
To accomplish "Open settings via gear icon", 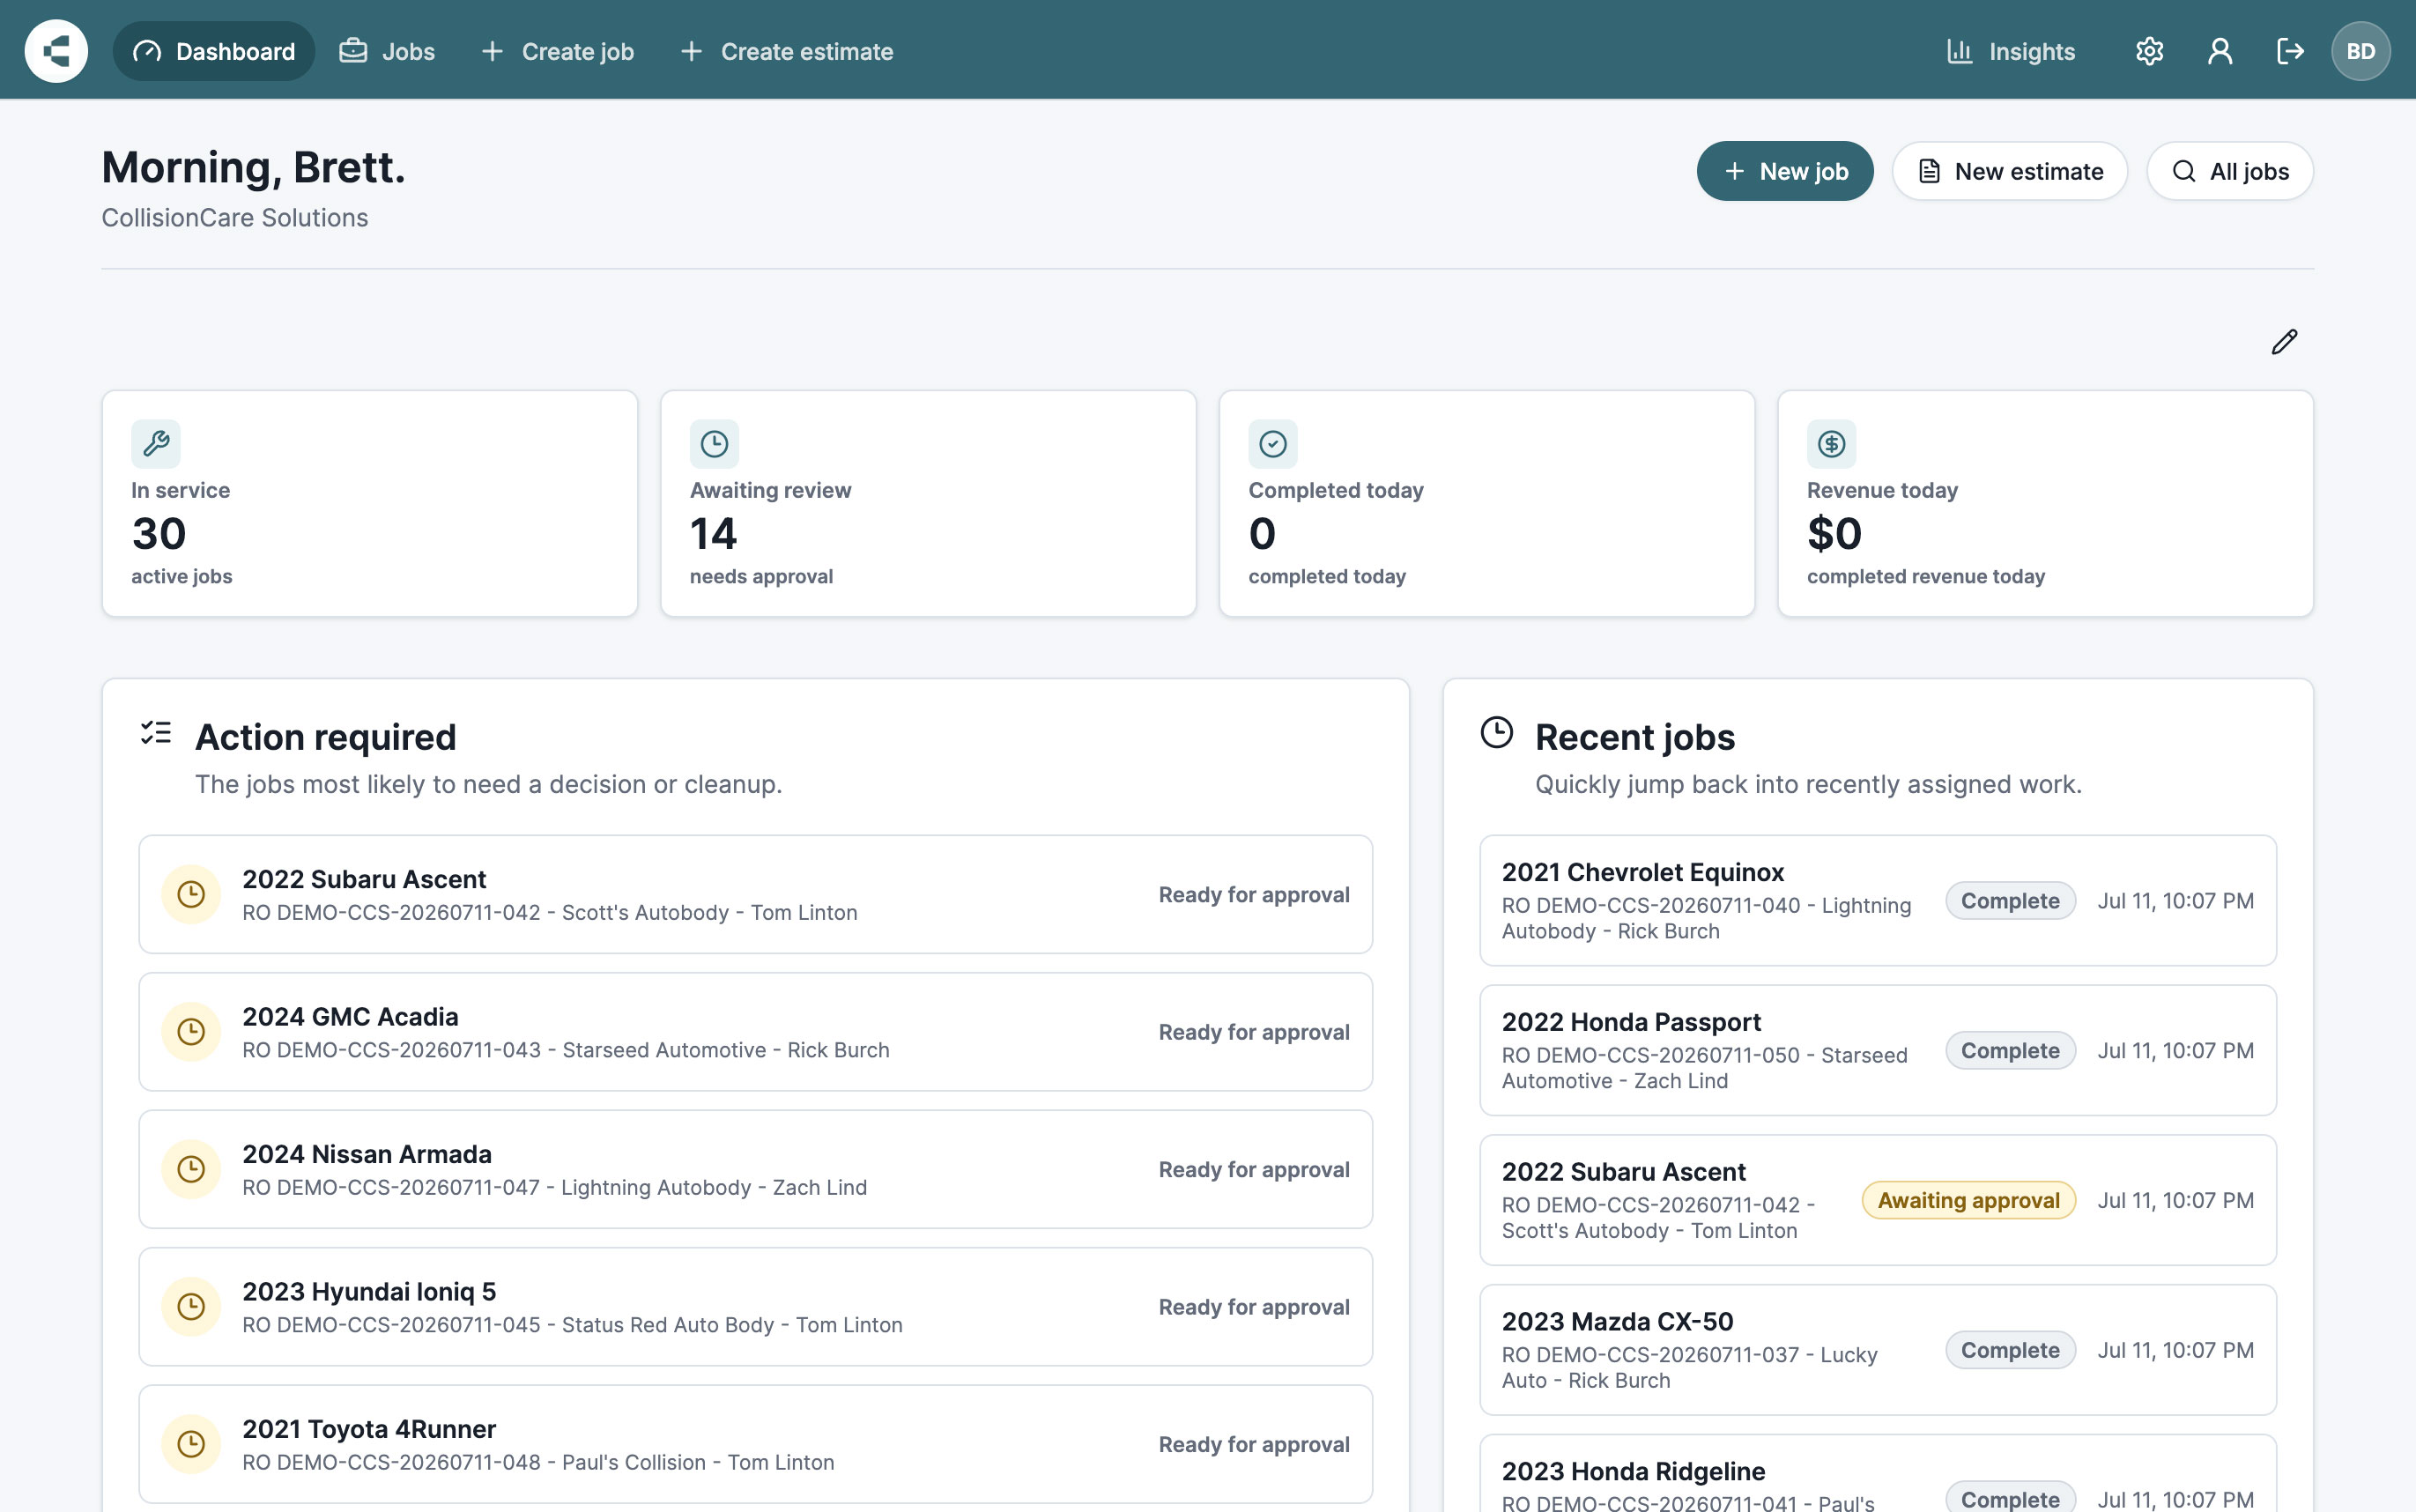I will coord(2149,51).
